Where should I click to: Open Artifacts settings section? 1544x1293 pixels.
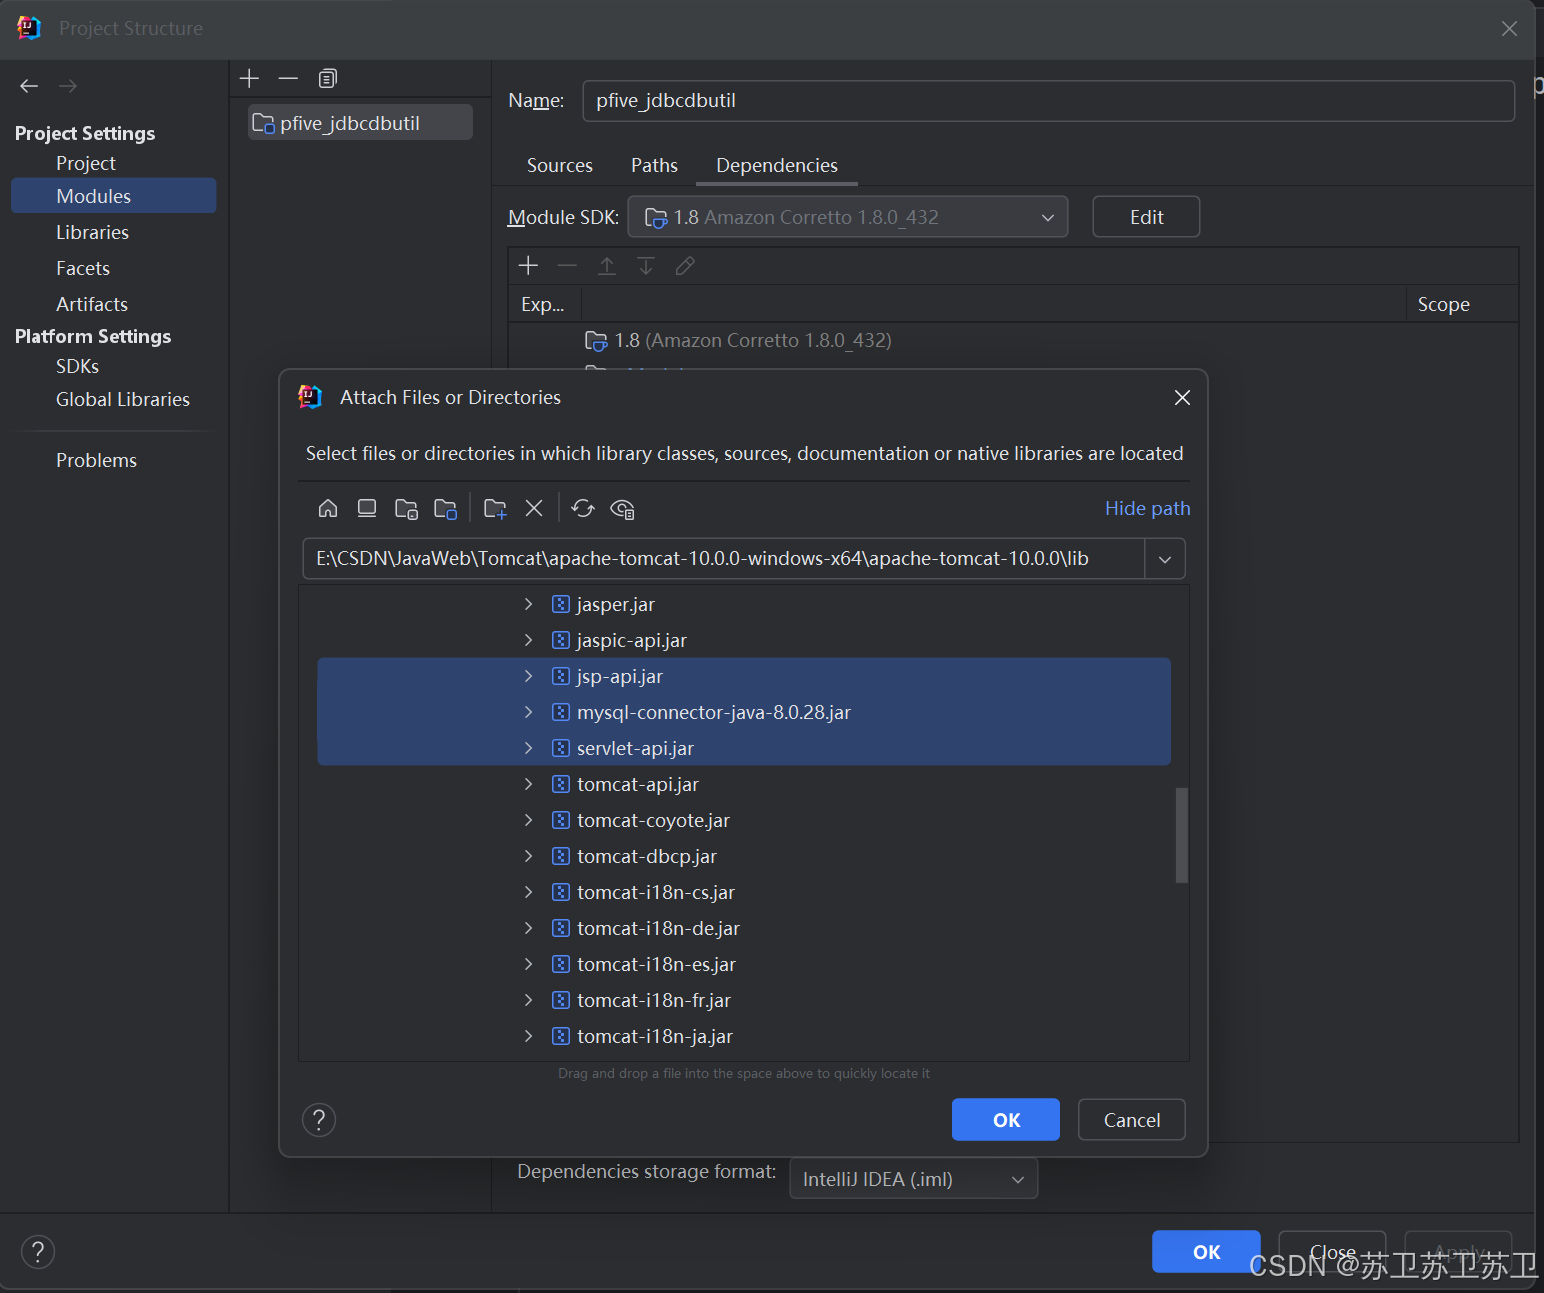92,304
